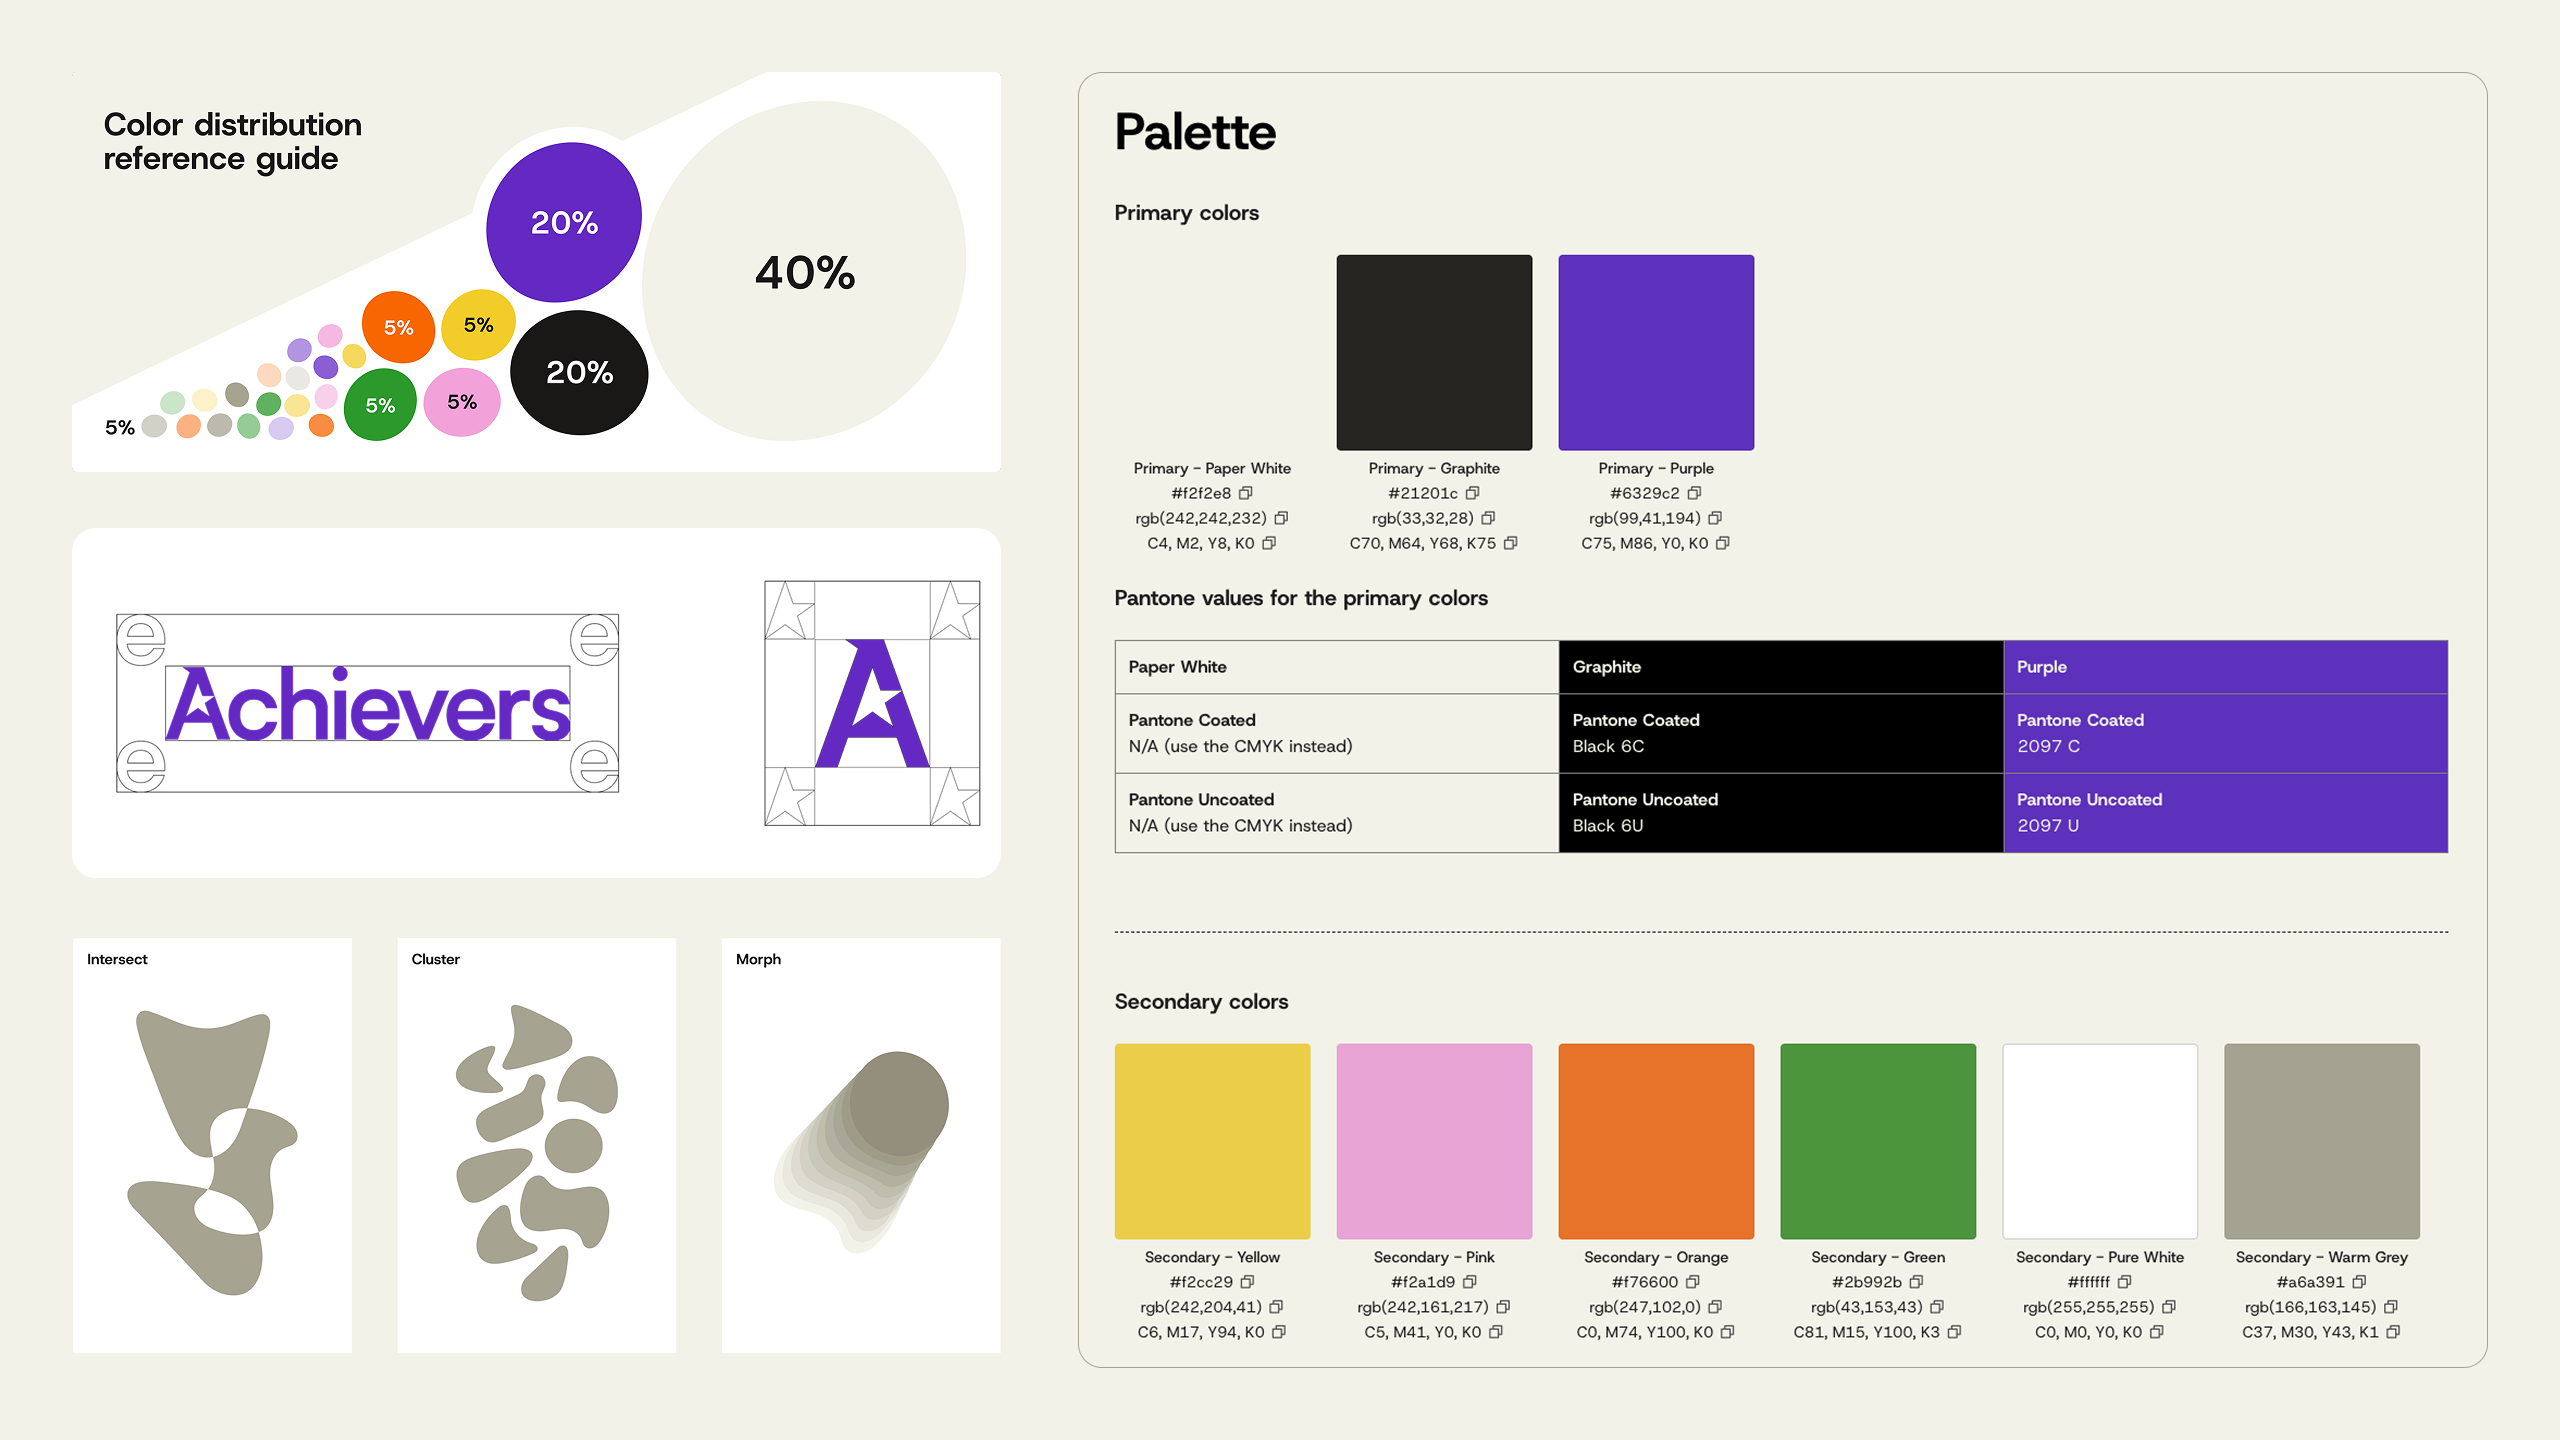This screenshot has width=2560, height=1440.
Task: Copy the Orange CMYK value C0, M74
Action: click(x=1727, y=1332)
